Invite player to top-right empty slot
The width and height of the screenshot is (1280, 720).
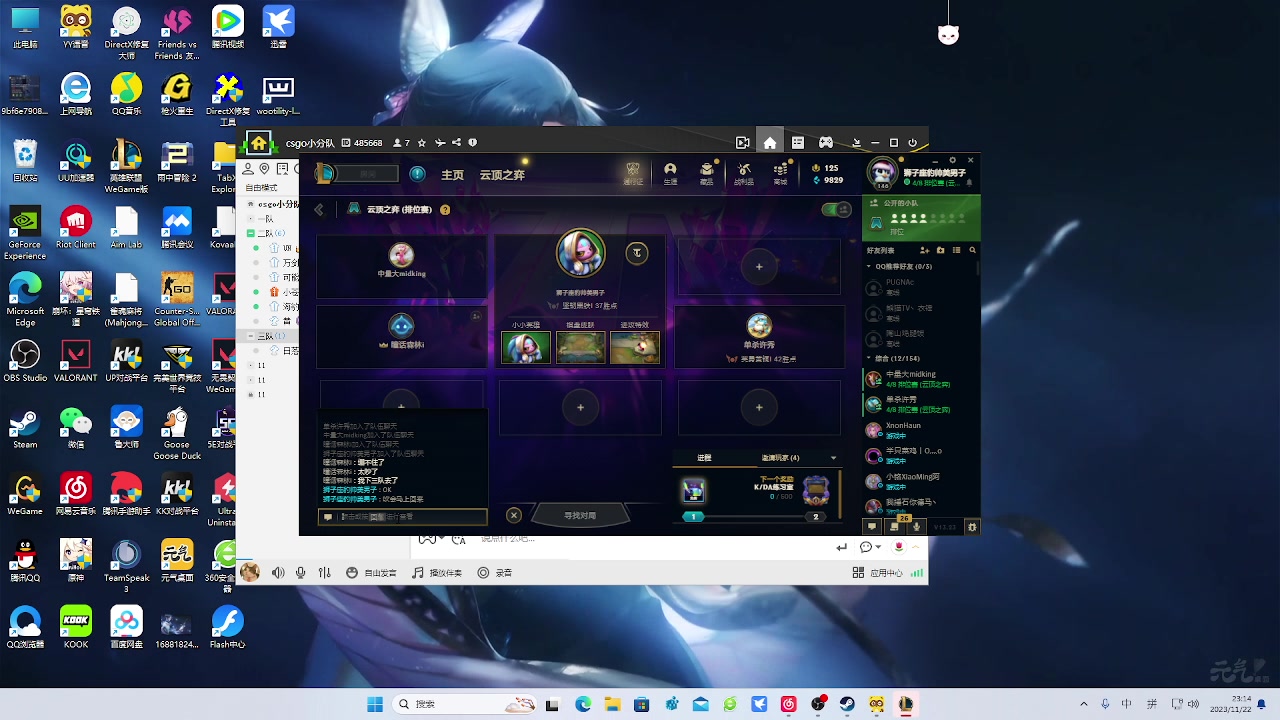click(759, 267)
